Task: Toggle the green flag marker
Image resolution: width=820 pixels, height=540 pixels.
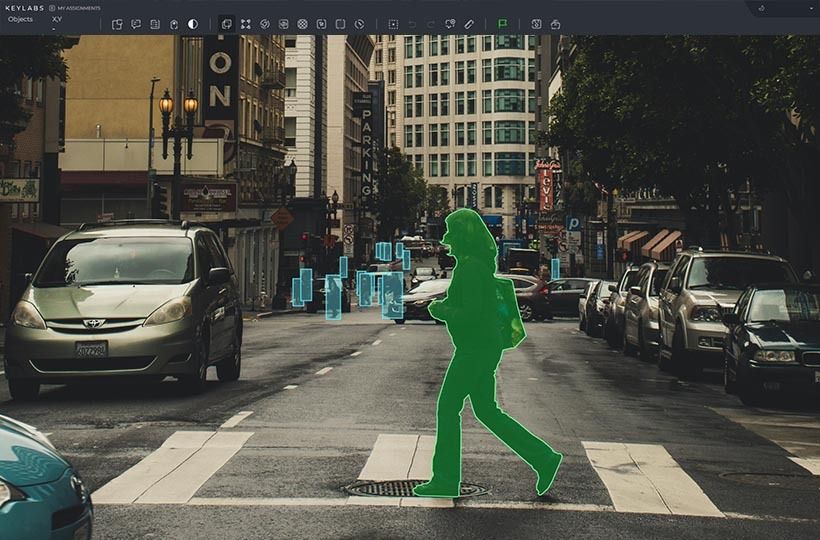Action: (x=502, y=24)
